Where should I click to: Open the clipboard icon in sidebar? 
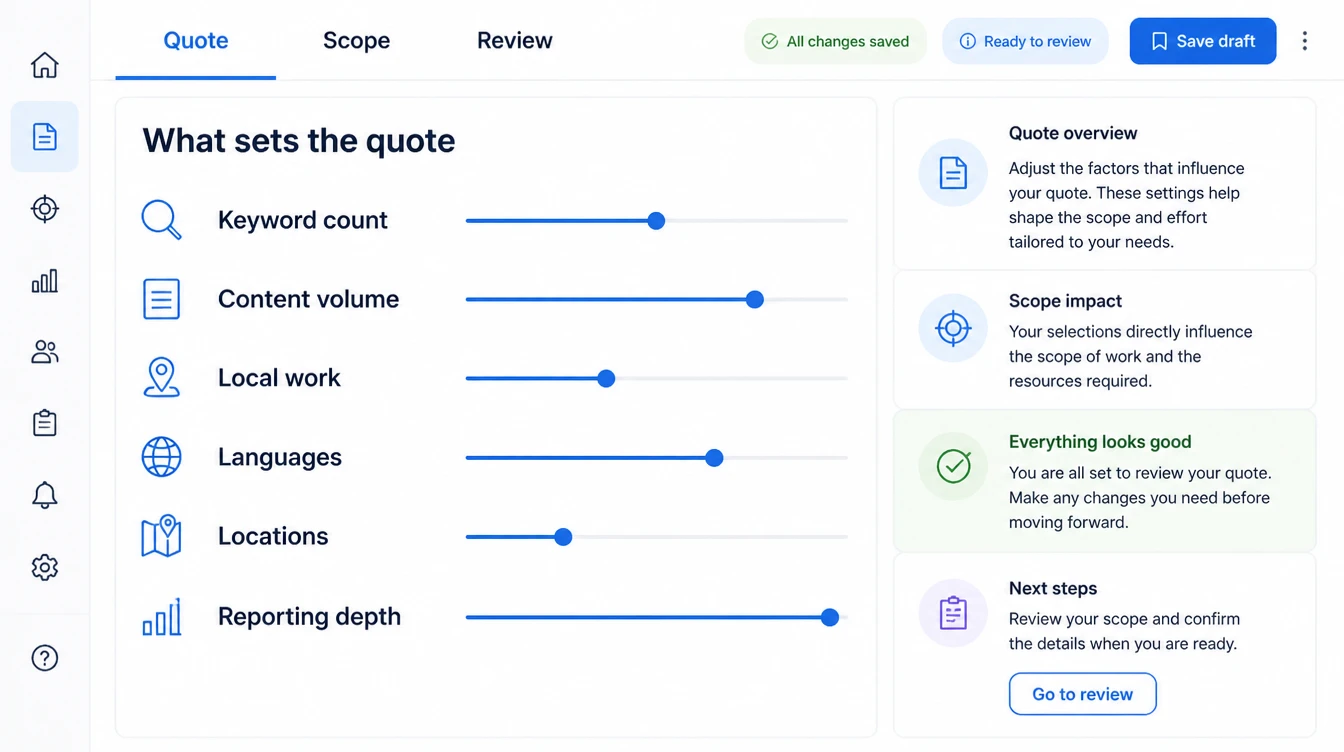pyautogui.click(x=44, y=423)
